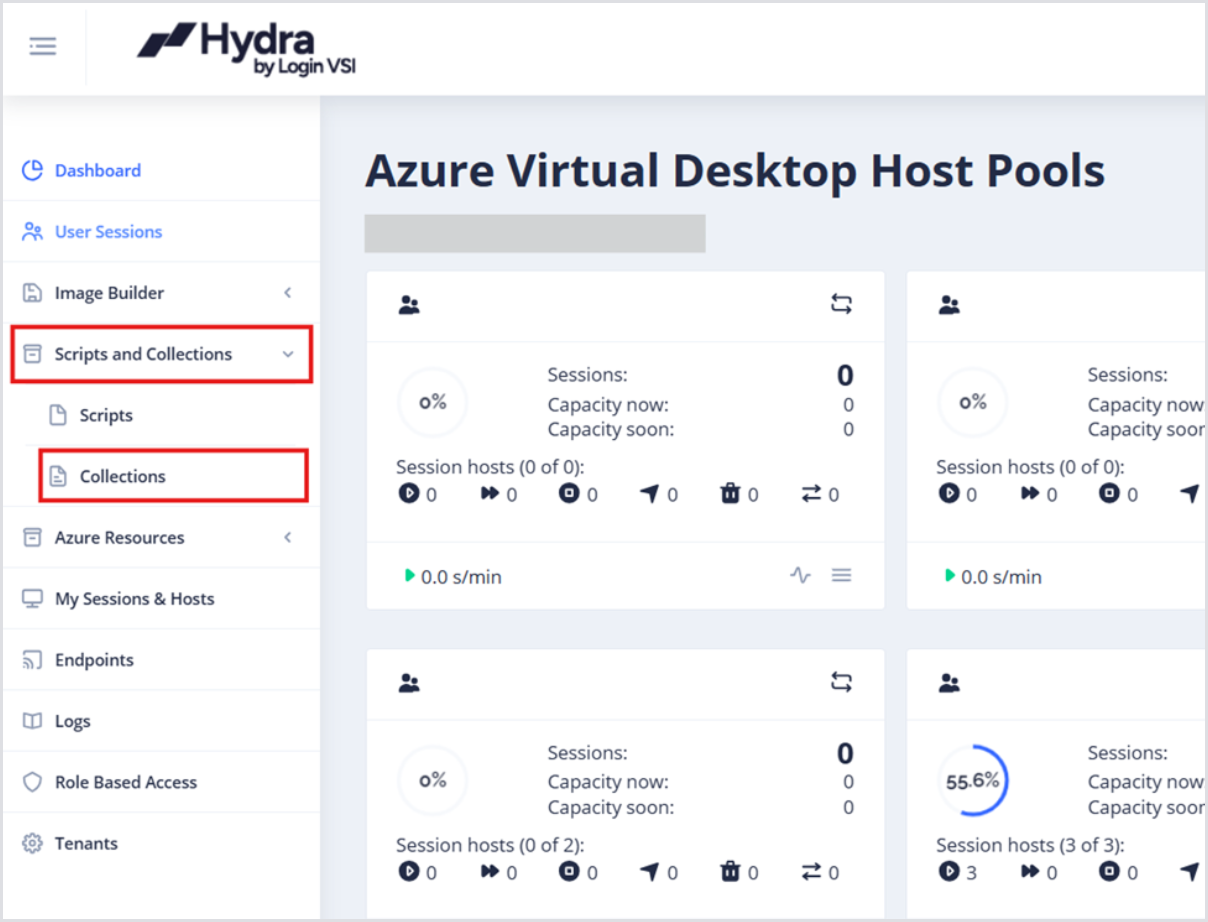Click the Hydra by Login VSI logo
This screenshot has height=922, width=1208.
pyautogui.click(x=247, y=49)
